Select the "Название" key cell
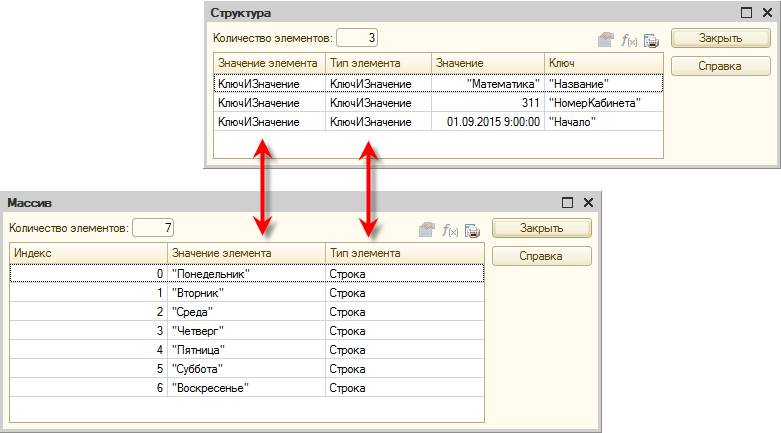Viewport: 781px width, 433px height. [x=604, y=84]
